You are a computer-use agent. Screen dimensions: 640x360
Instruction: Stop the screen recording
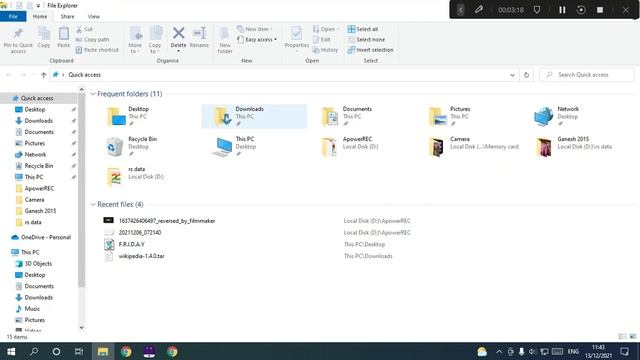point(600,10)
